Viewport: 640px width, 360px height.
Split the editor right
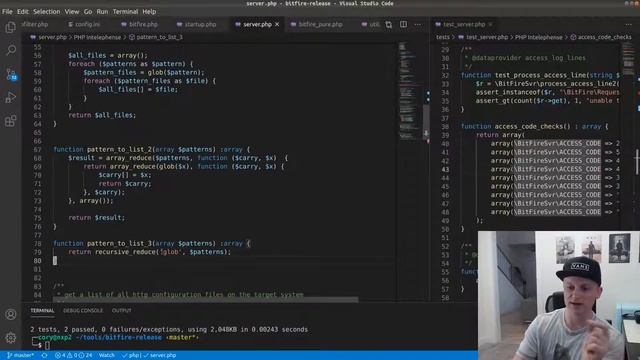click(x=403, y=24)
